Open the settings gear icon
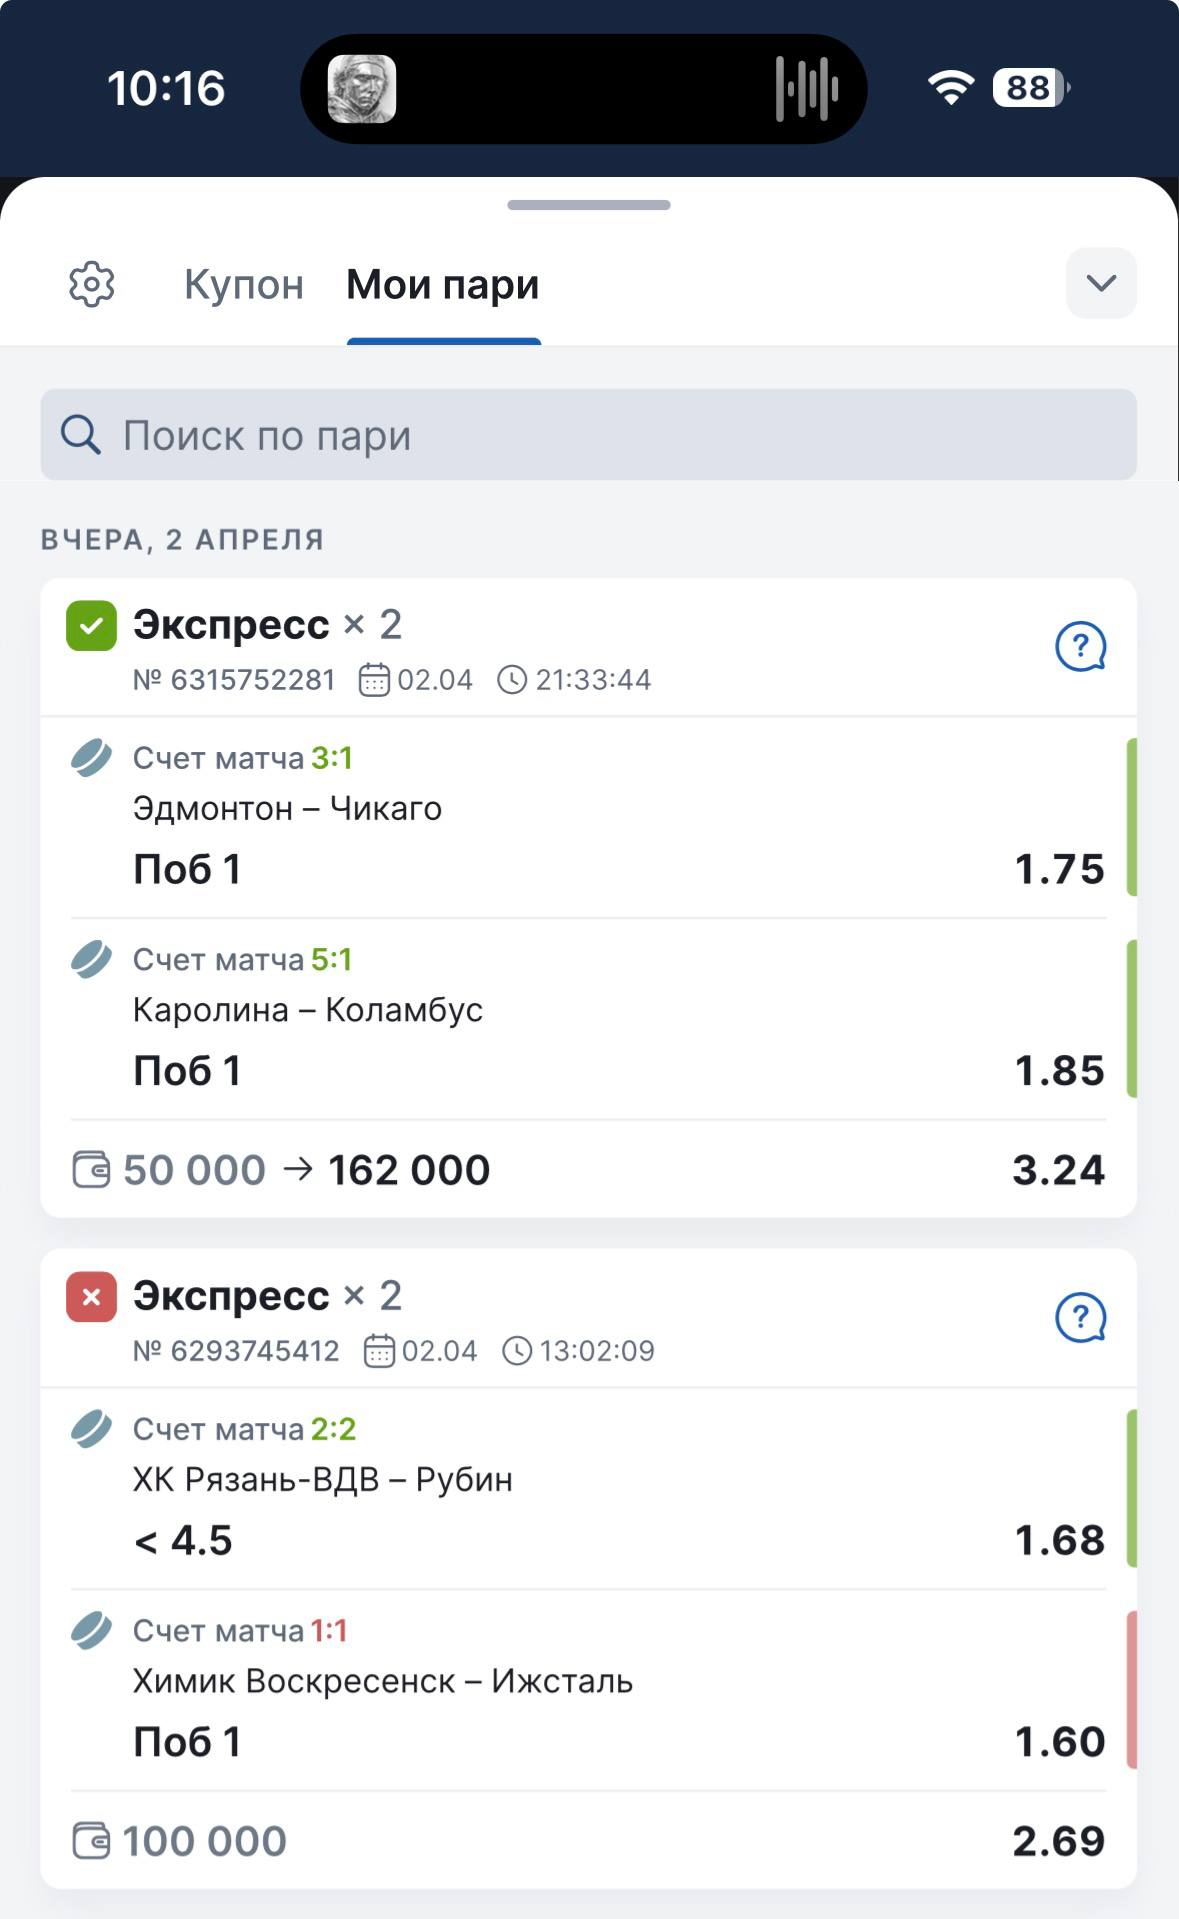The height and width of the screenshot is (1919, 1179). pos(92,285)
